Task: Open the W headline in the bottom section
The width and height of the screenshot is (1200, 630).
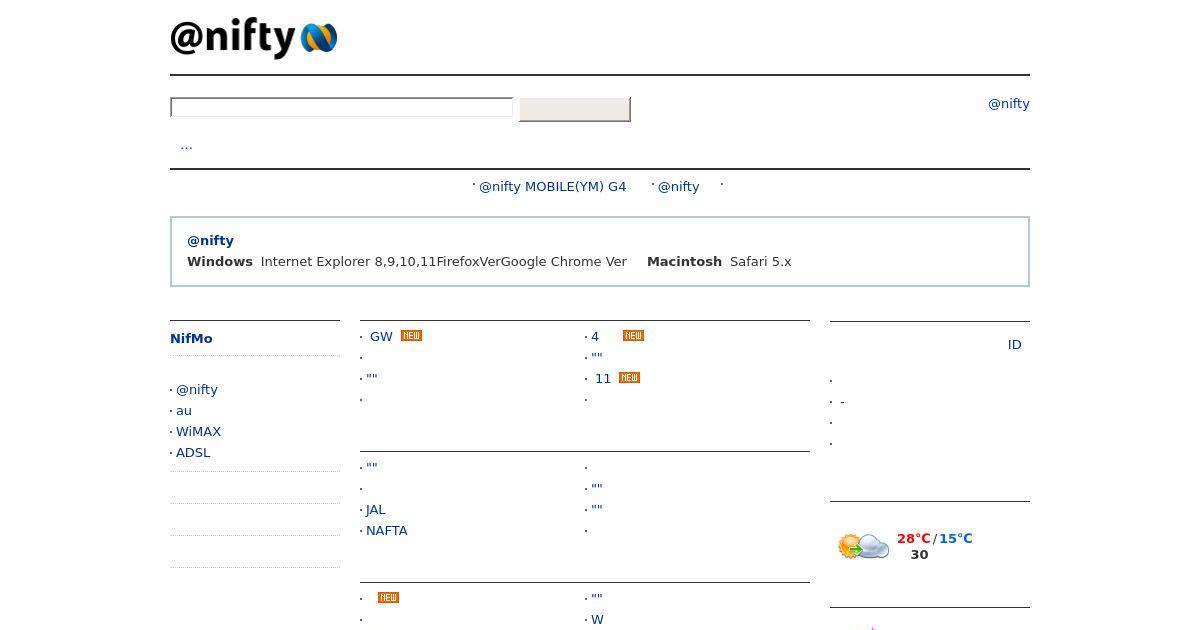Action: coord(597,619)
